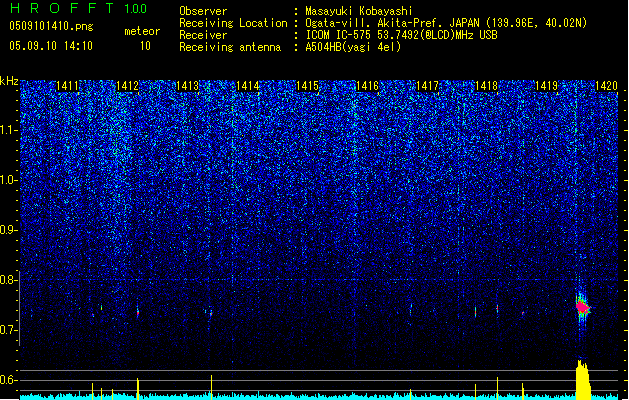Click the "Receiving Location" label

pyautogui.click(x=233, y=23)
